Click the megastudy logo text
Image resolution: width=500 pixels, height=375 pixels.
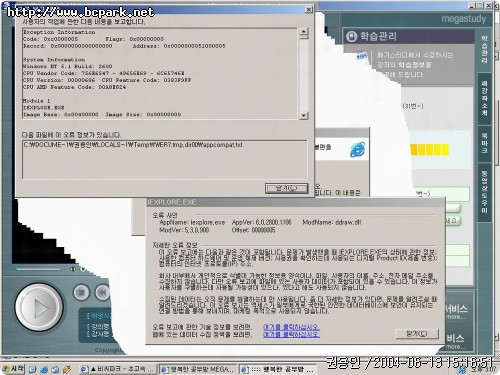(464, 19)
